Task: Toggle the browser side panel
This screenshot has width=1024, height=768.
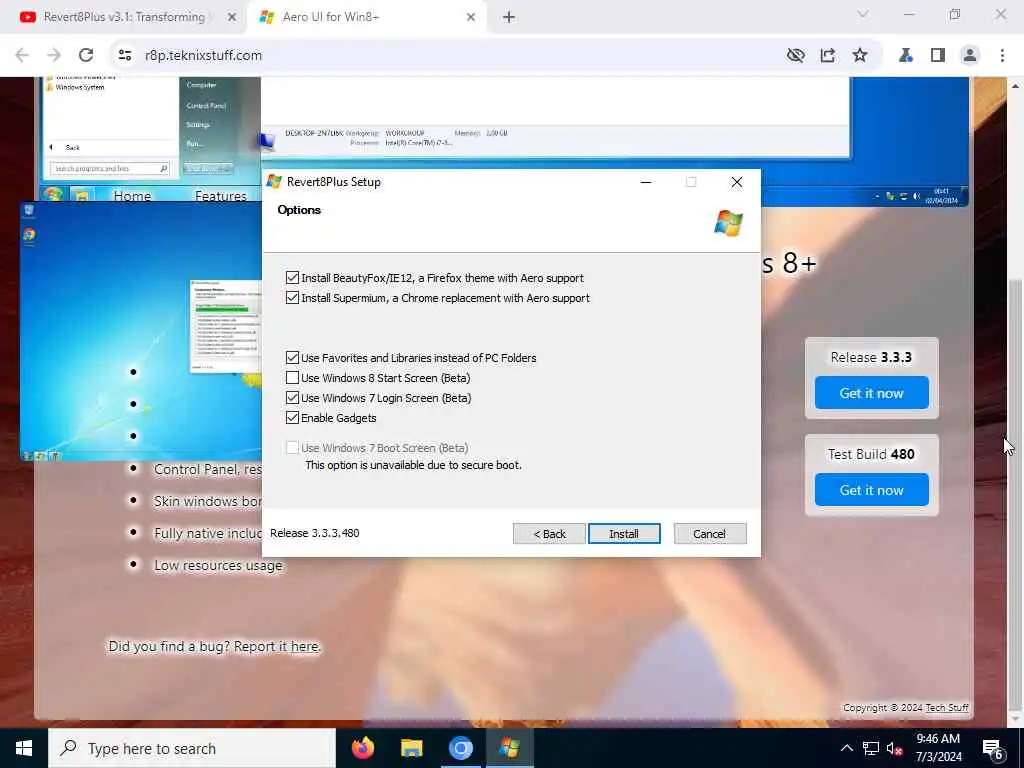Action: pos(938,55)
